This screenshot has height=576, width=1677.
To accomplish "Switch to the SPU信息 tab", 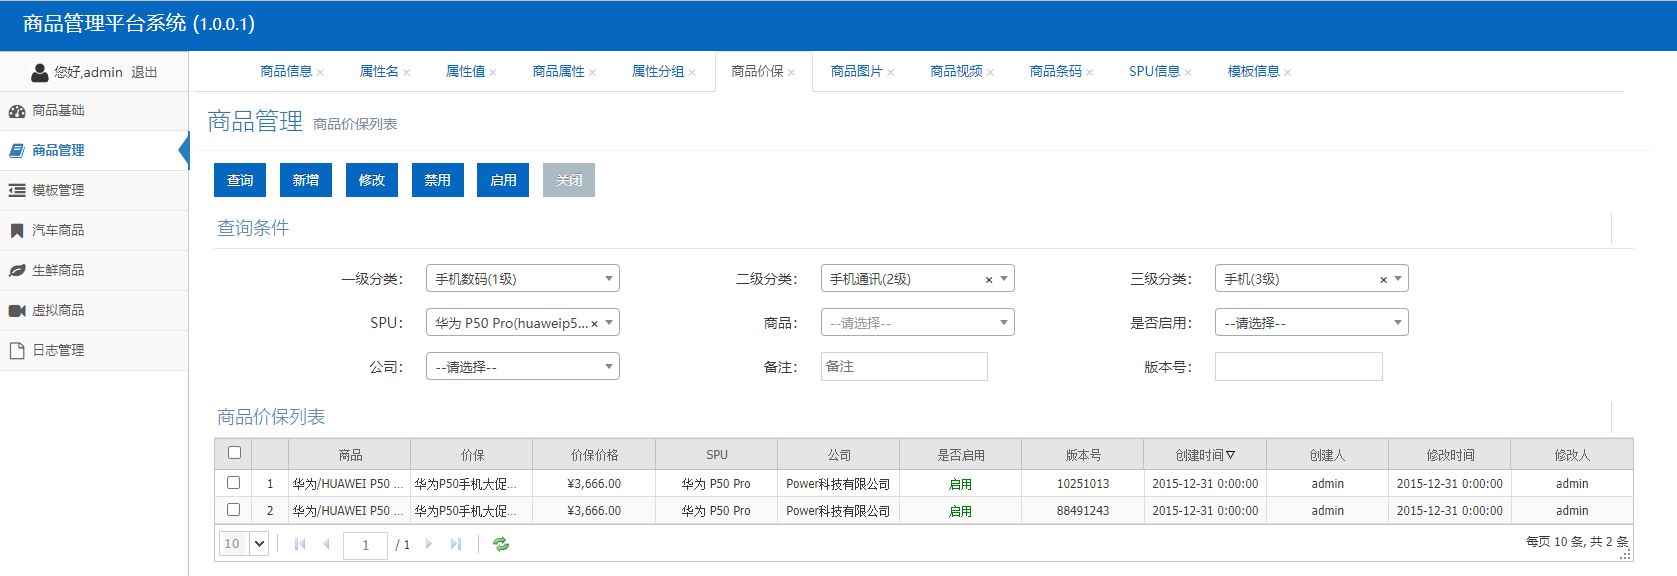I will click(x=1155, y=71).
